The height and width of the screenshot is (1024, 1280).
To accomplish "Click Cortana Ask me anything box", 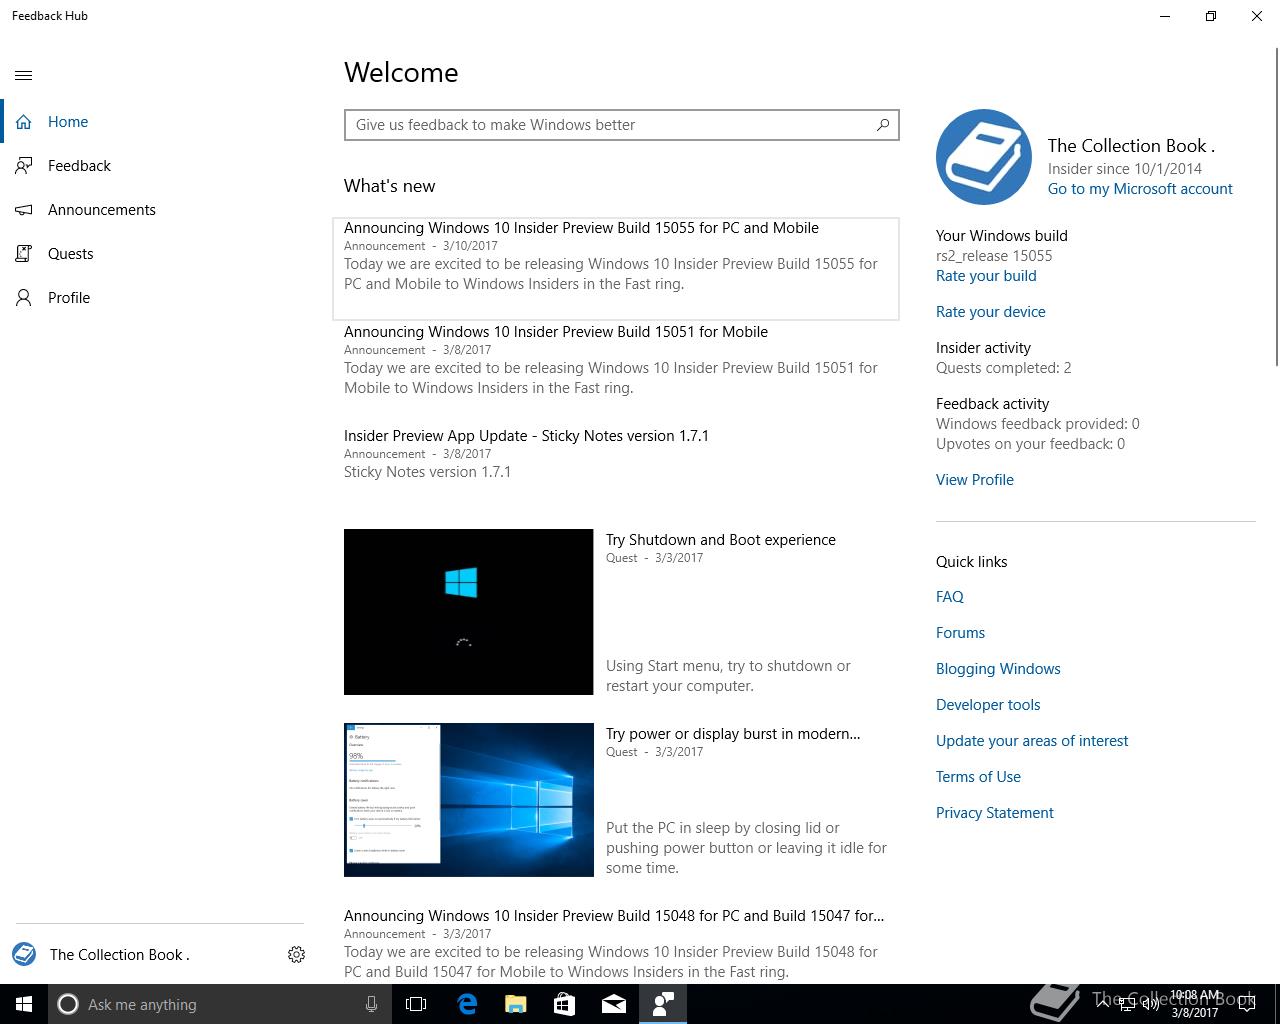I will point(218,1004).
